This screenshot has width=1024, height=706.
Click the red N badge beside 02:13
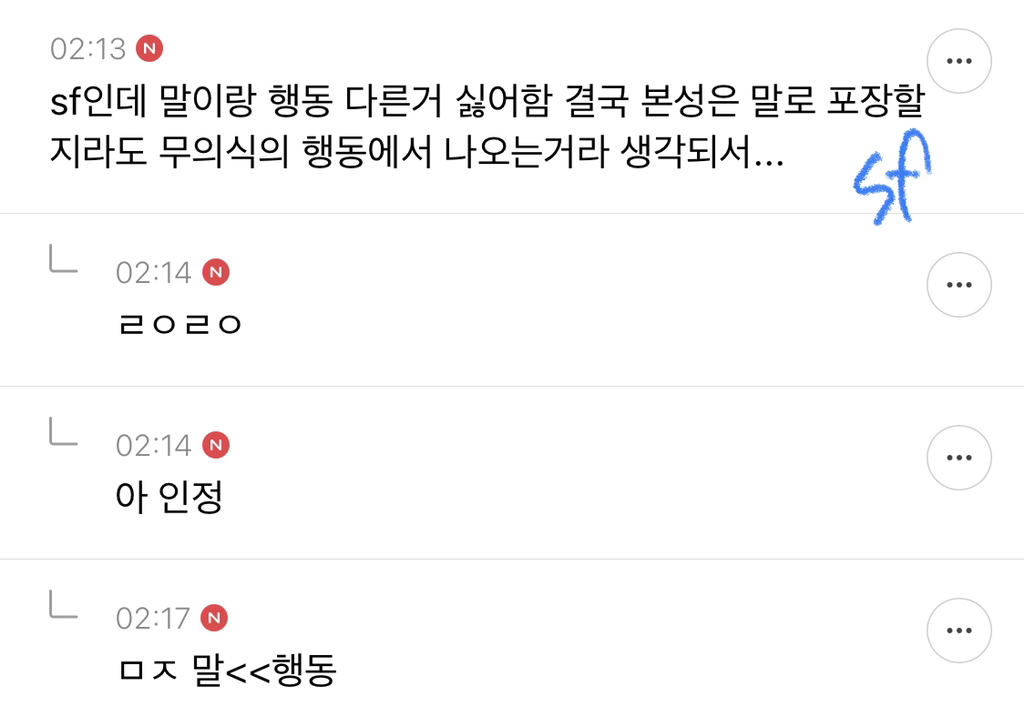[150, 48]
